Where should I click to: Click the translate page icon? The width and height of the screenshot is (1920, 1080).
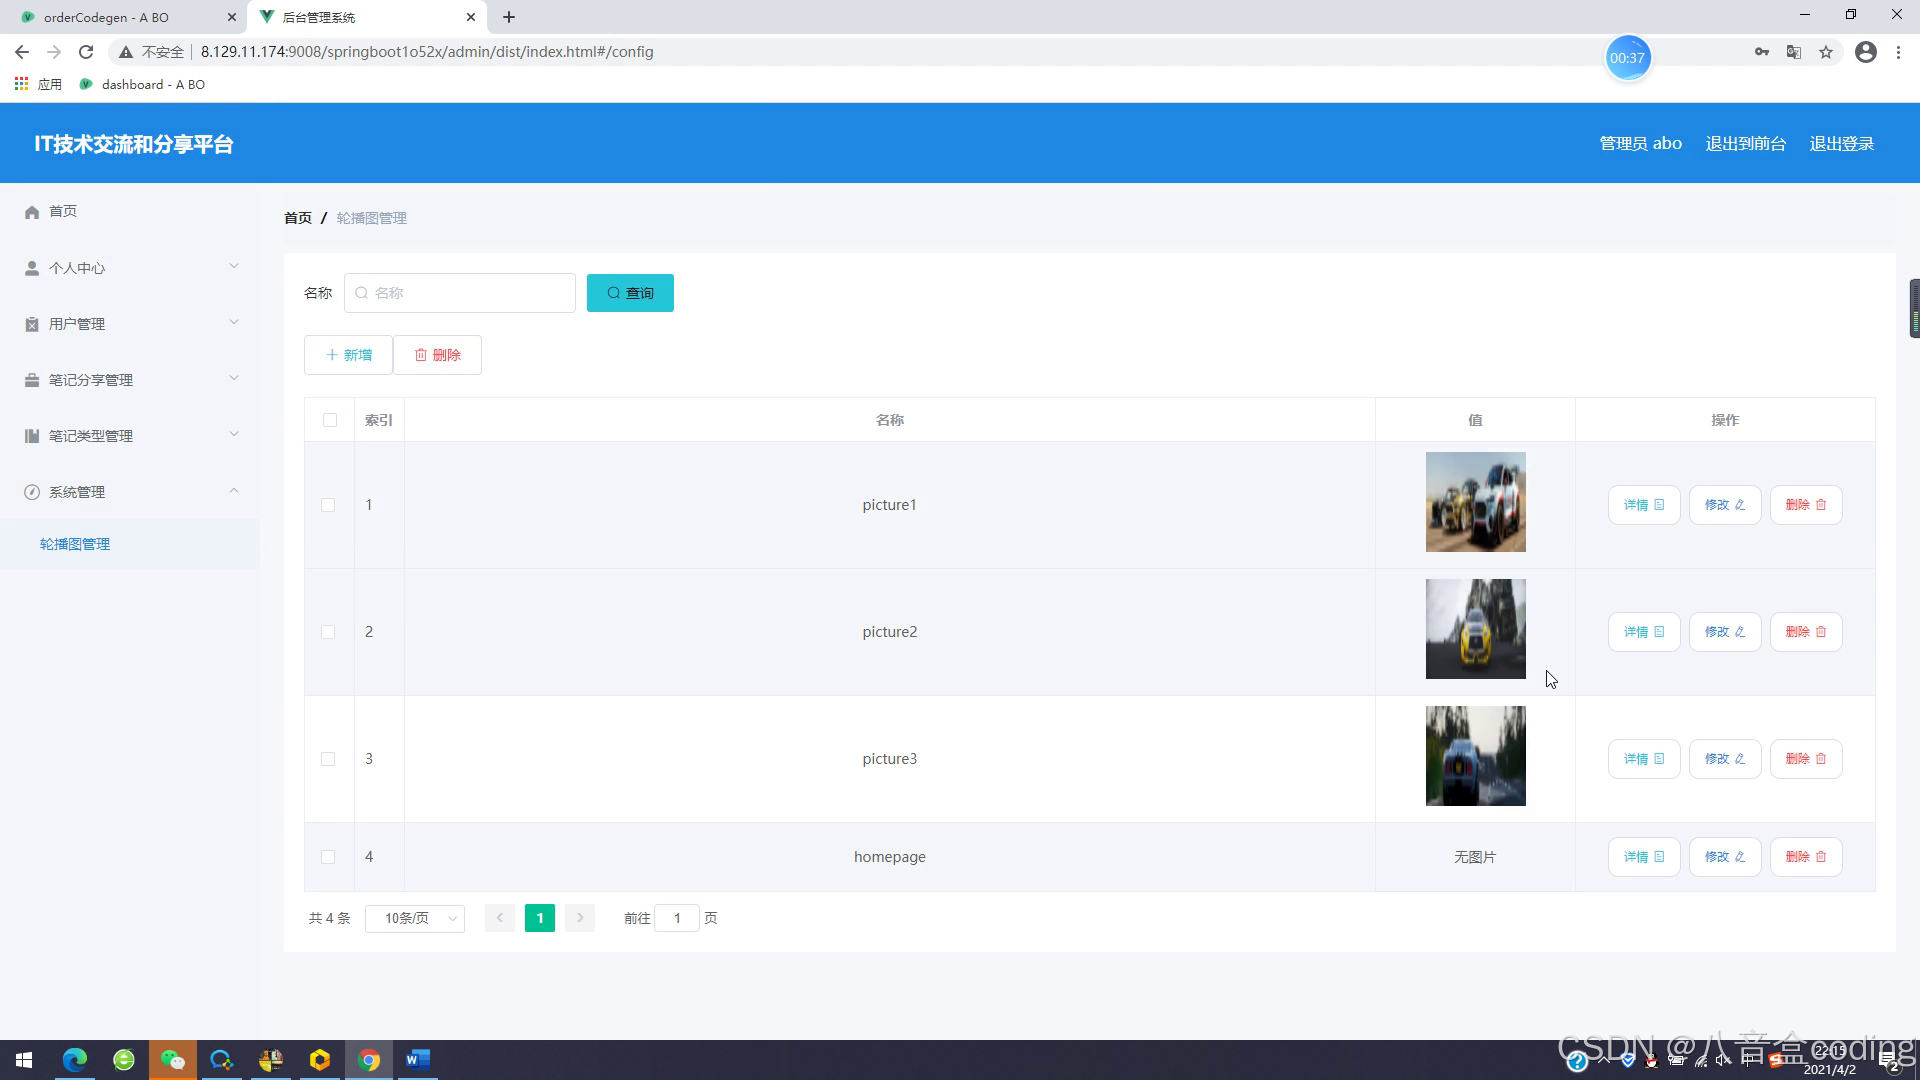click(x=1794, y=52)
